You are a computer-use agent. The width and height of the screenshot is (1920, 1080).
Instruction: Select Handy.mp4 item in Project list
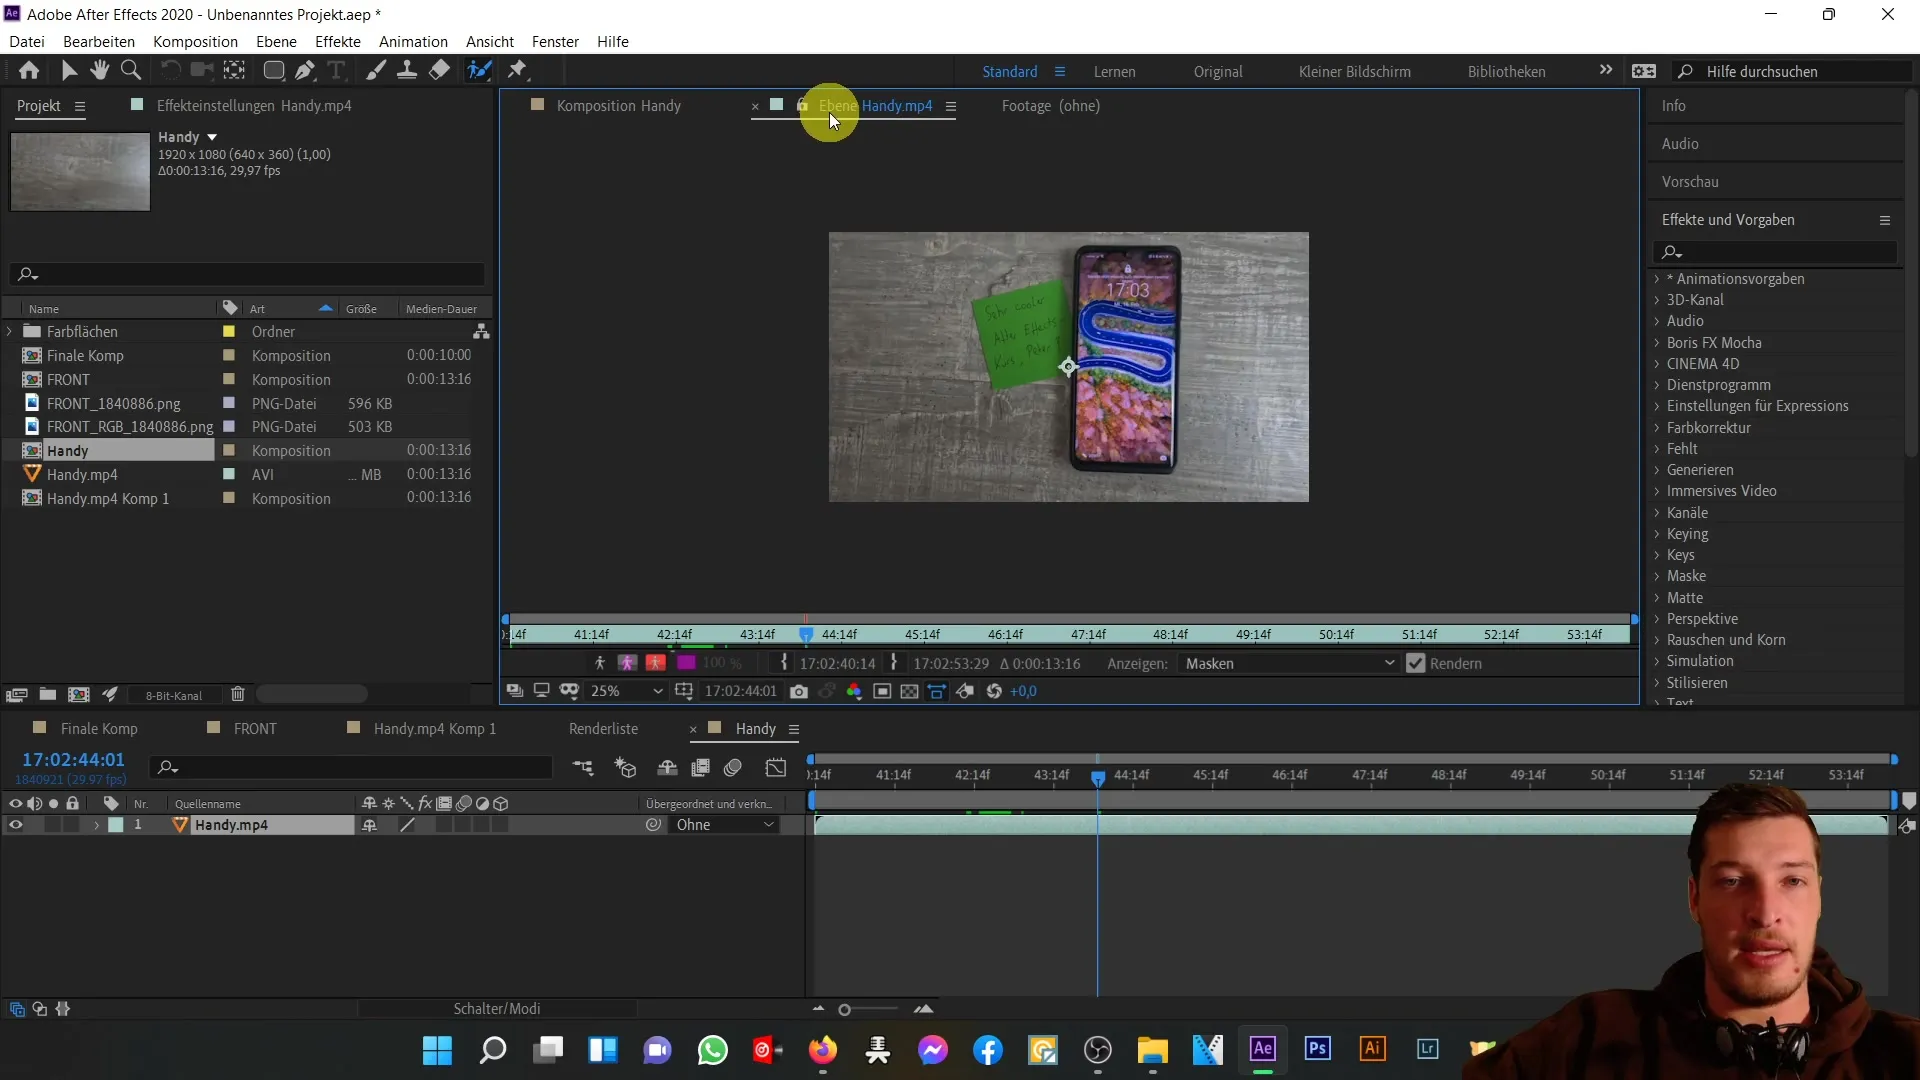82,475
